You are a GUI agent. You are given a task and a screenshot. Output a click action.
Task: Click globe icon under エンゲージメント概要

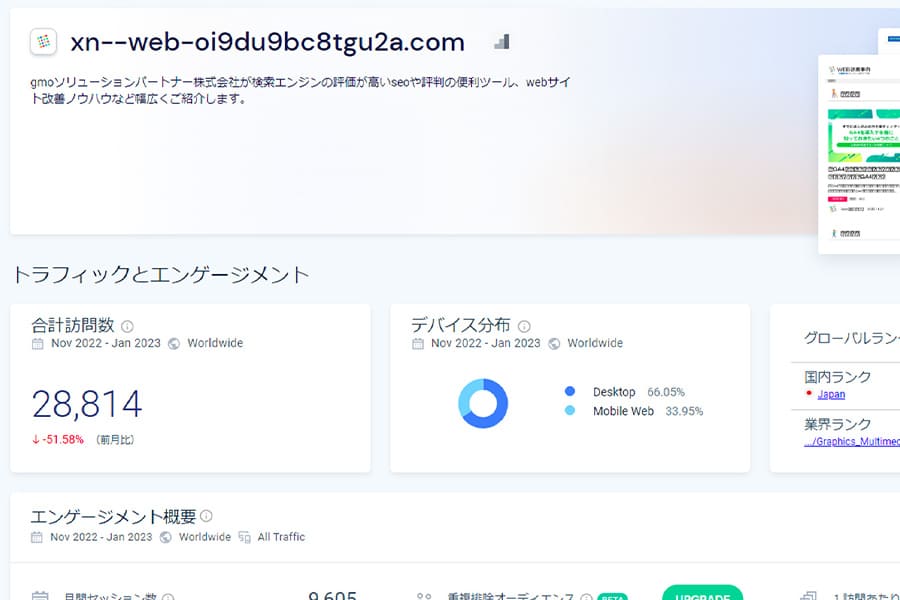tap(165, 537)
